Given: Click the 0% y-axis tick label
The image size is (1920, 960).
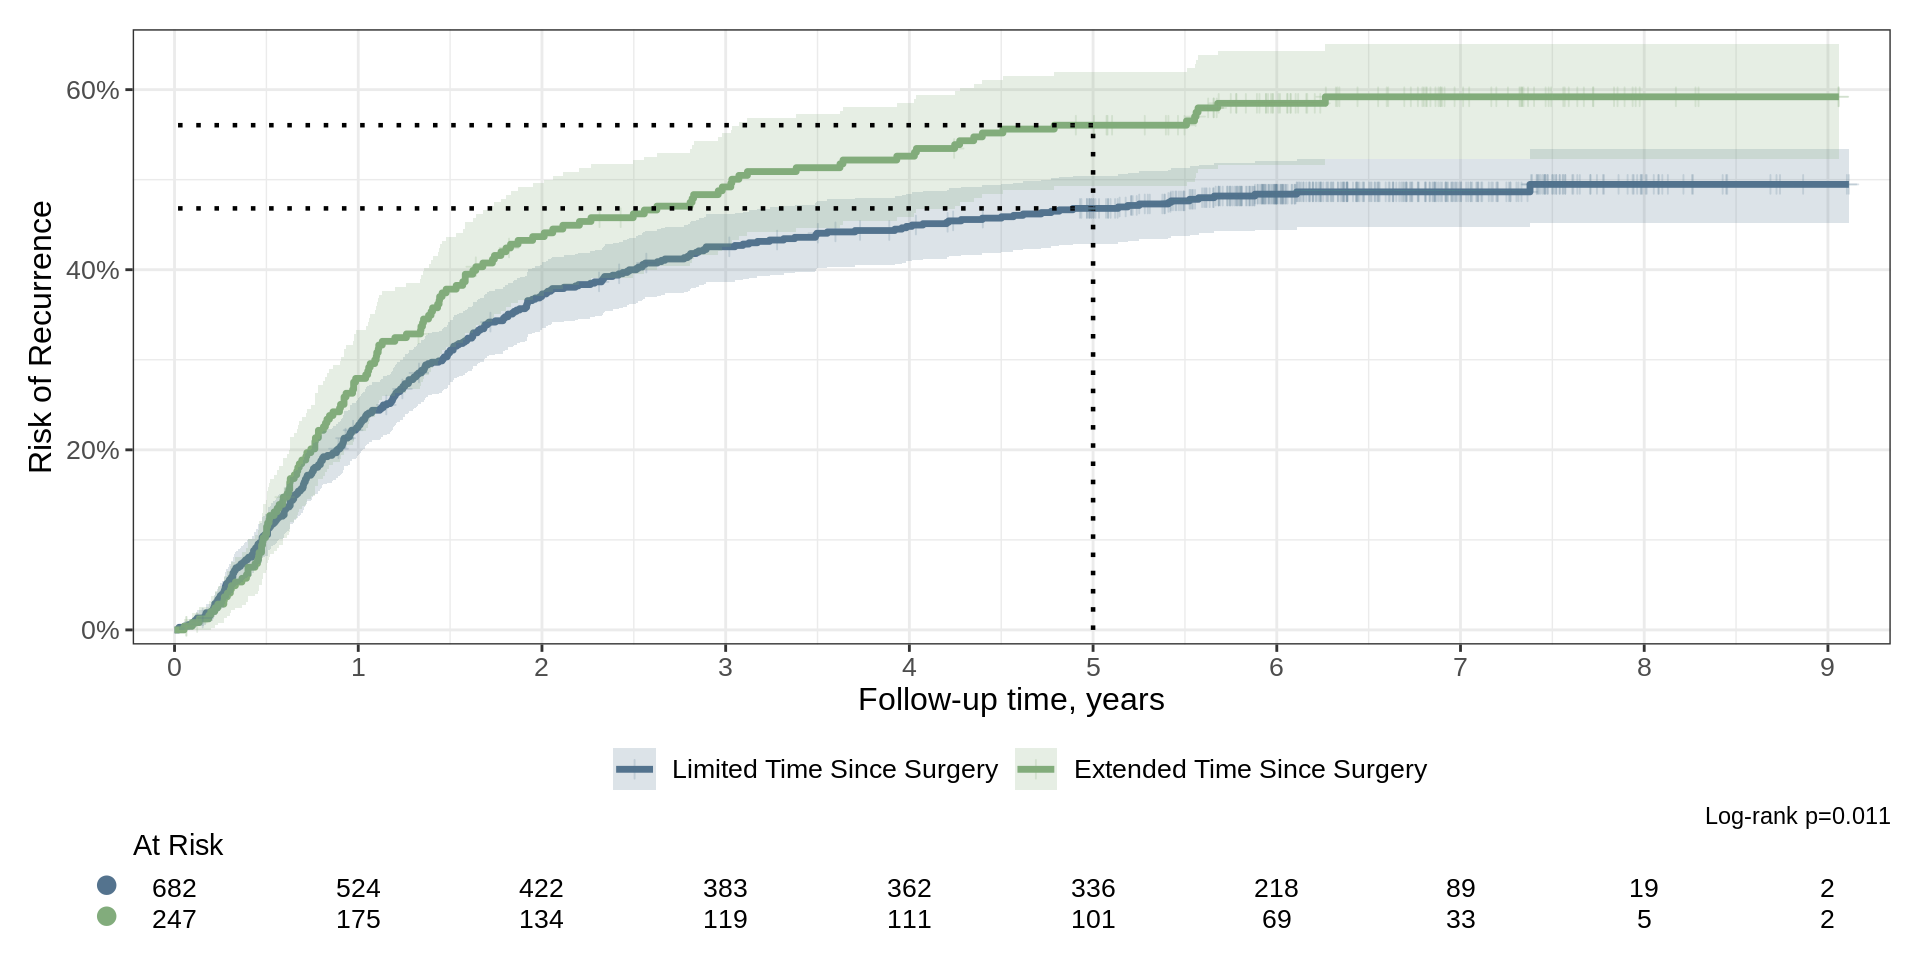Looking at the screenshot, I should [x=99, y=630].
